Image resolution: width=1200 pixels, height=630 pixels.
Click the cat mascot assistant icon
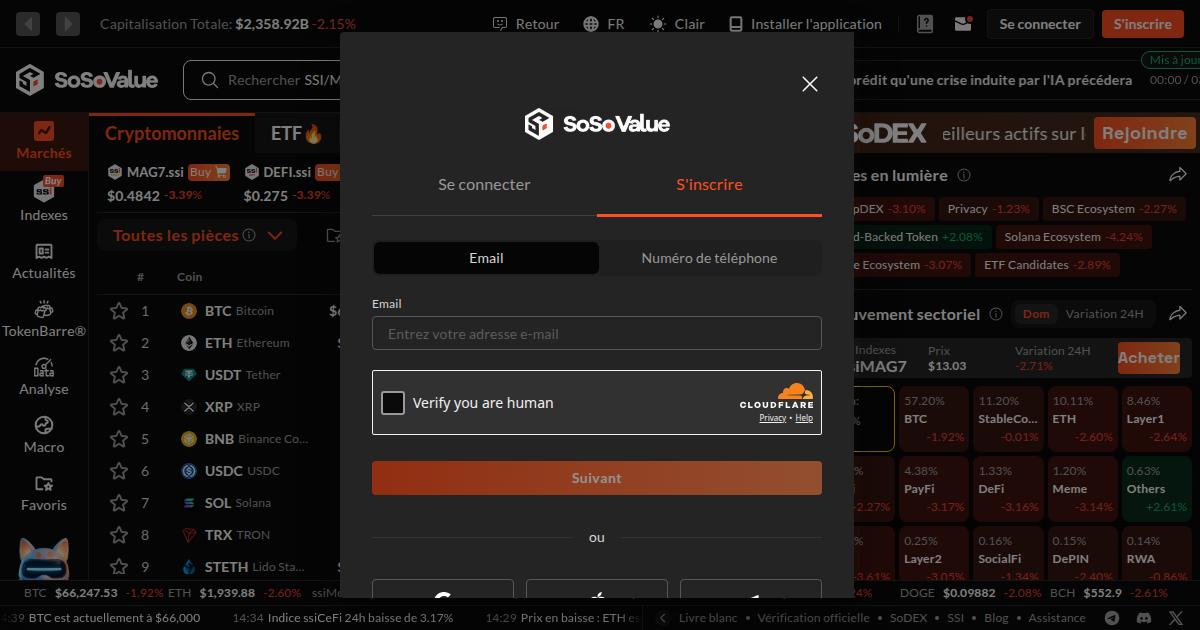pyautogui.click(x=44, y=558)
